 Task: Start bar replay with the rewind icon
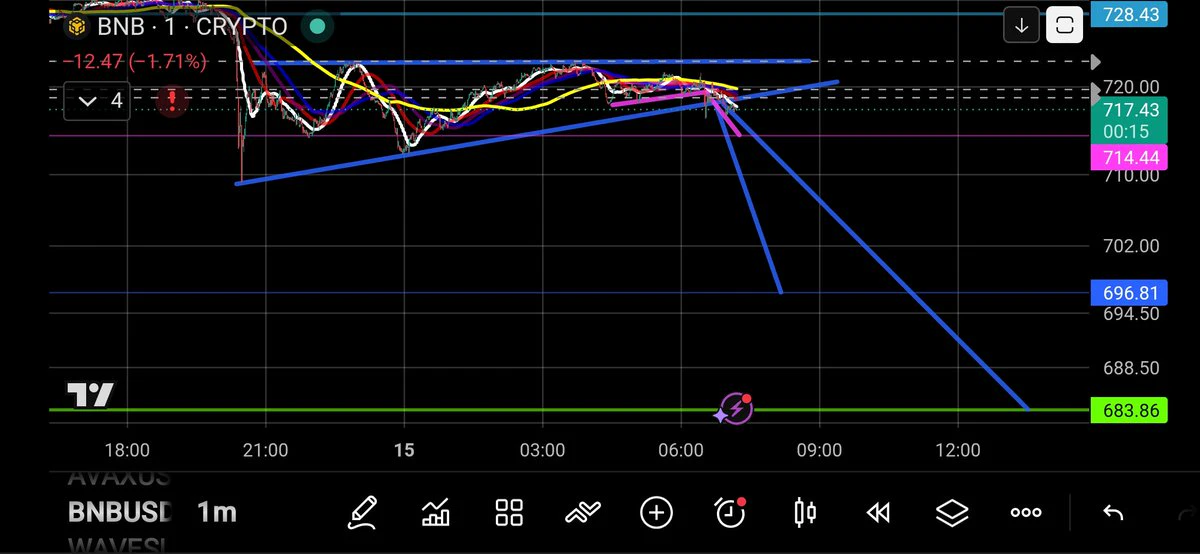click(878, 513)
